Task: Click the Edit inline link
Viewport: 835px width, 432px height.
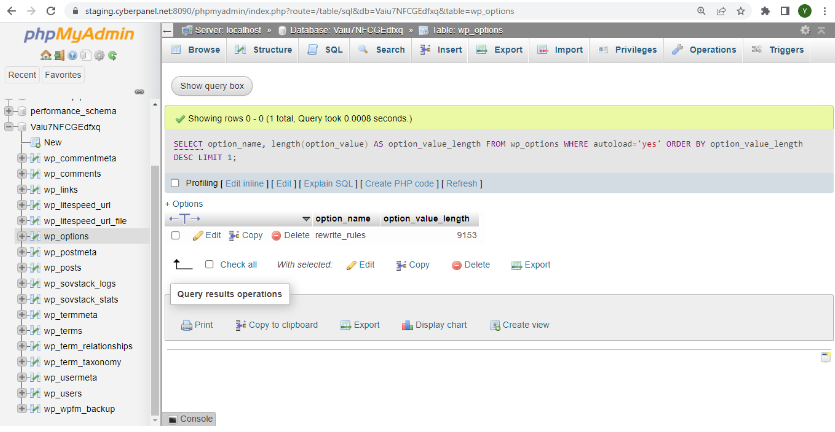Action: pyautogui.click(x=244, y=184)
